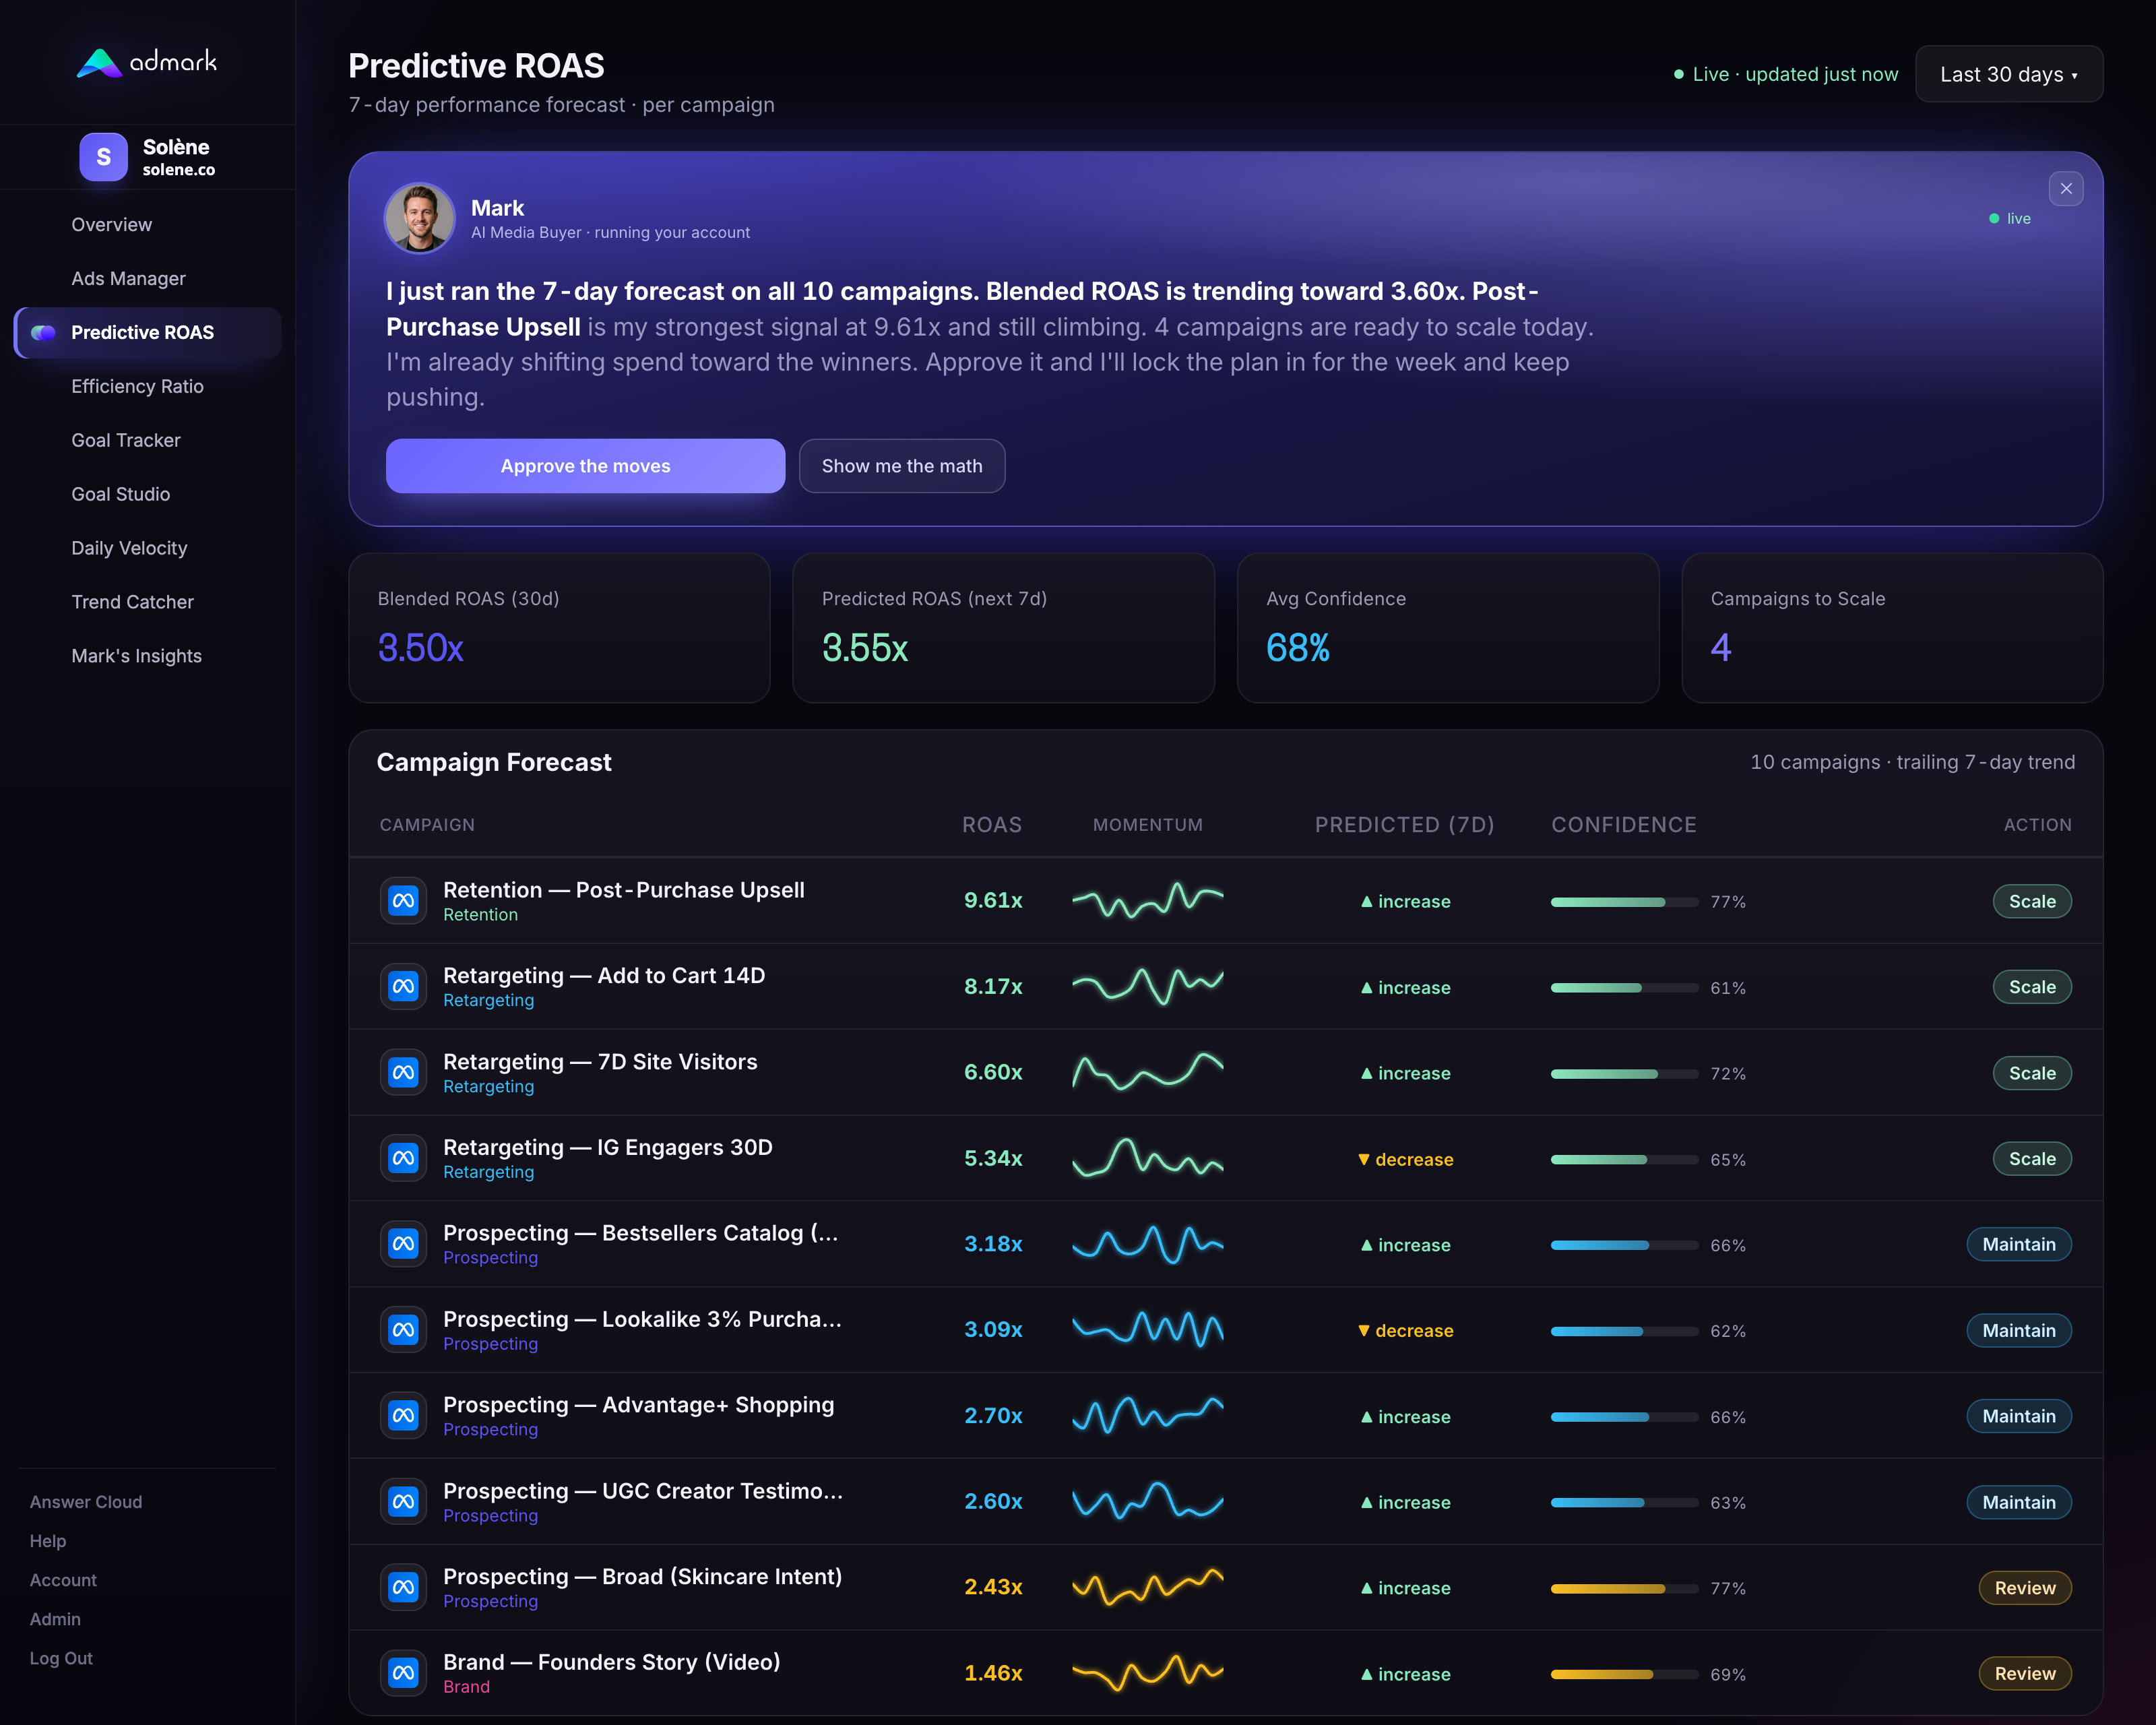
Task: Sort by the Confidence column header
Action: point(1624,825)
